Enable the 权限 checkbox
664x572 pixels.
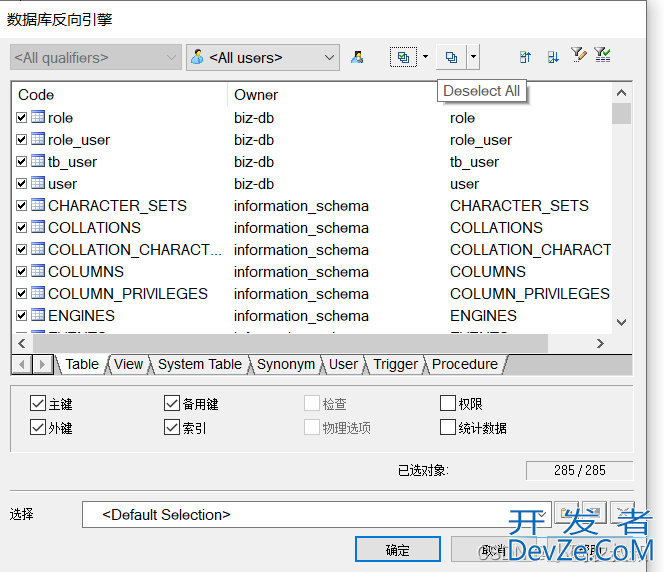coord(448,403)
